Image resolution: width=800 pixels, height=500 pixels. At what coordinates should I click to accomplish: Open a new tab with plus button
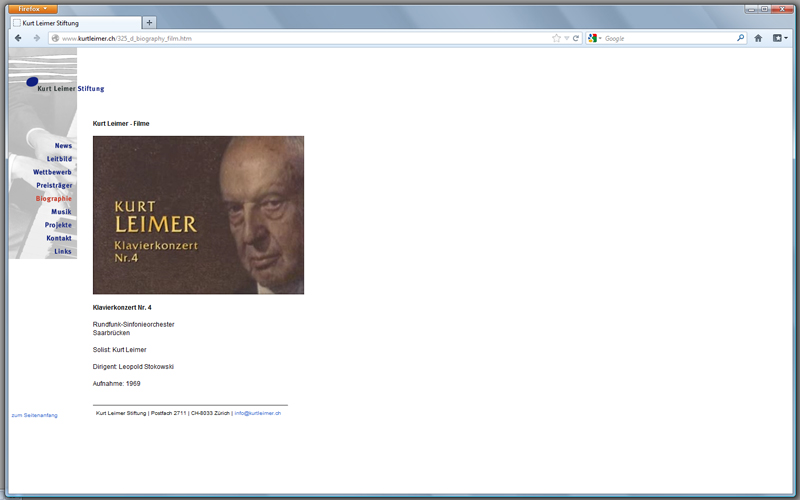pos(149,22)
